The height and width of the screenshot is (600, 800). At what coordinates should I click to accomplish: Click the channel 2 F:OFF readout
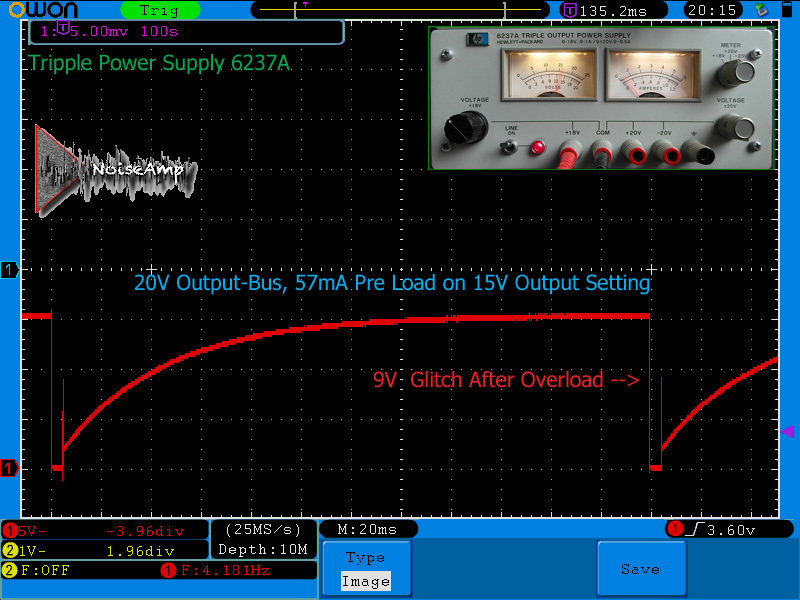(x=45, y=570)
